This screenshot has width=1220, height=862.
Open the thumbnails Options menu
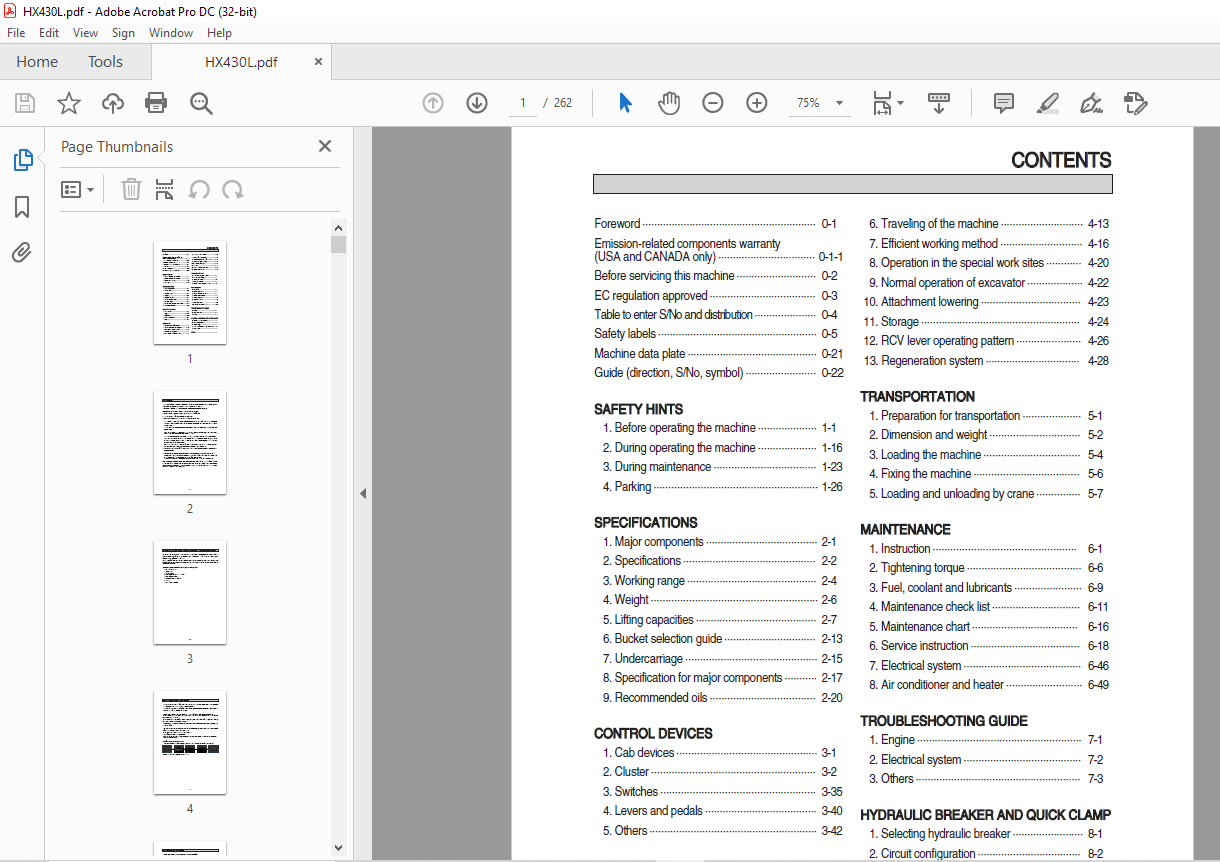(x=77, y=190)
